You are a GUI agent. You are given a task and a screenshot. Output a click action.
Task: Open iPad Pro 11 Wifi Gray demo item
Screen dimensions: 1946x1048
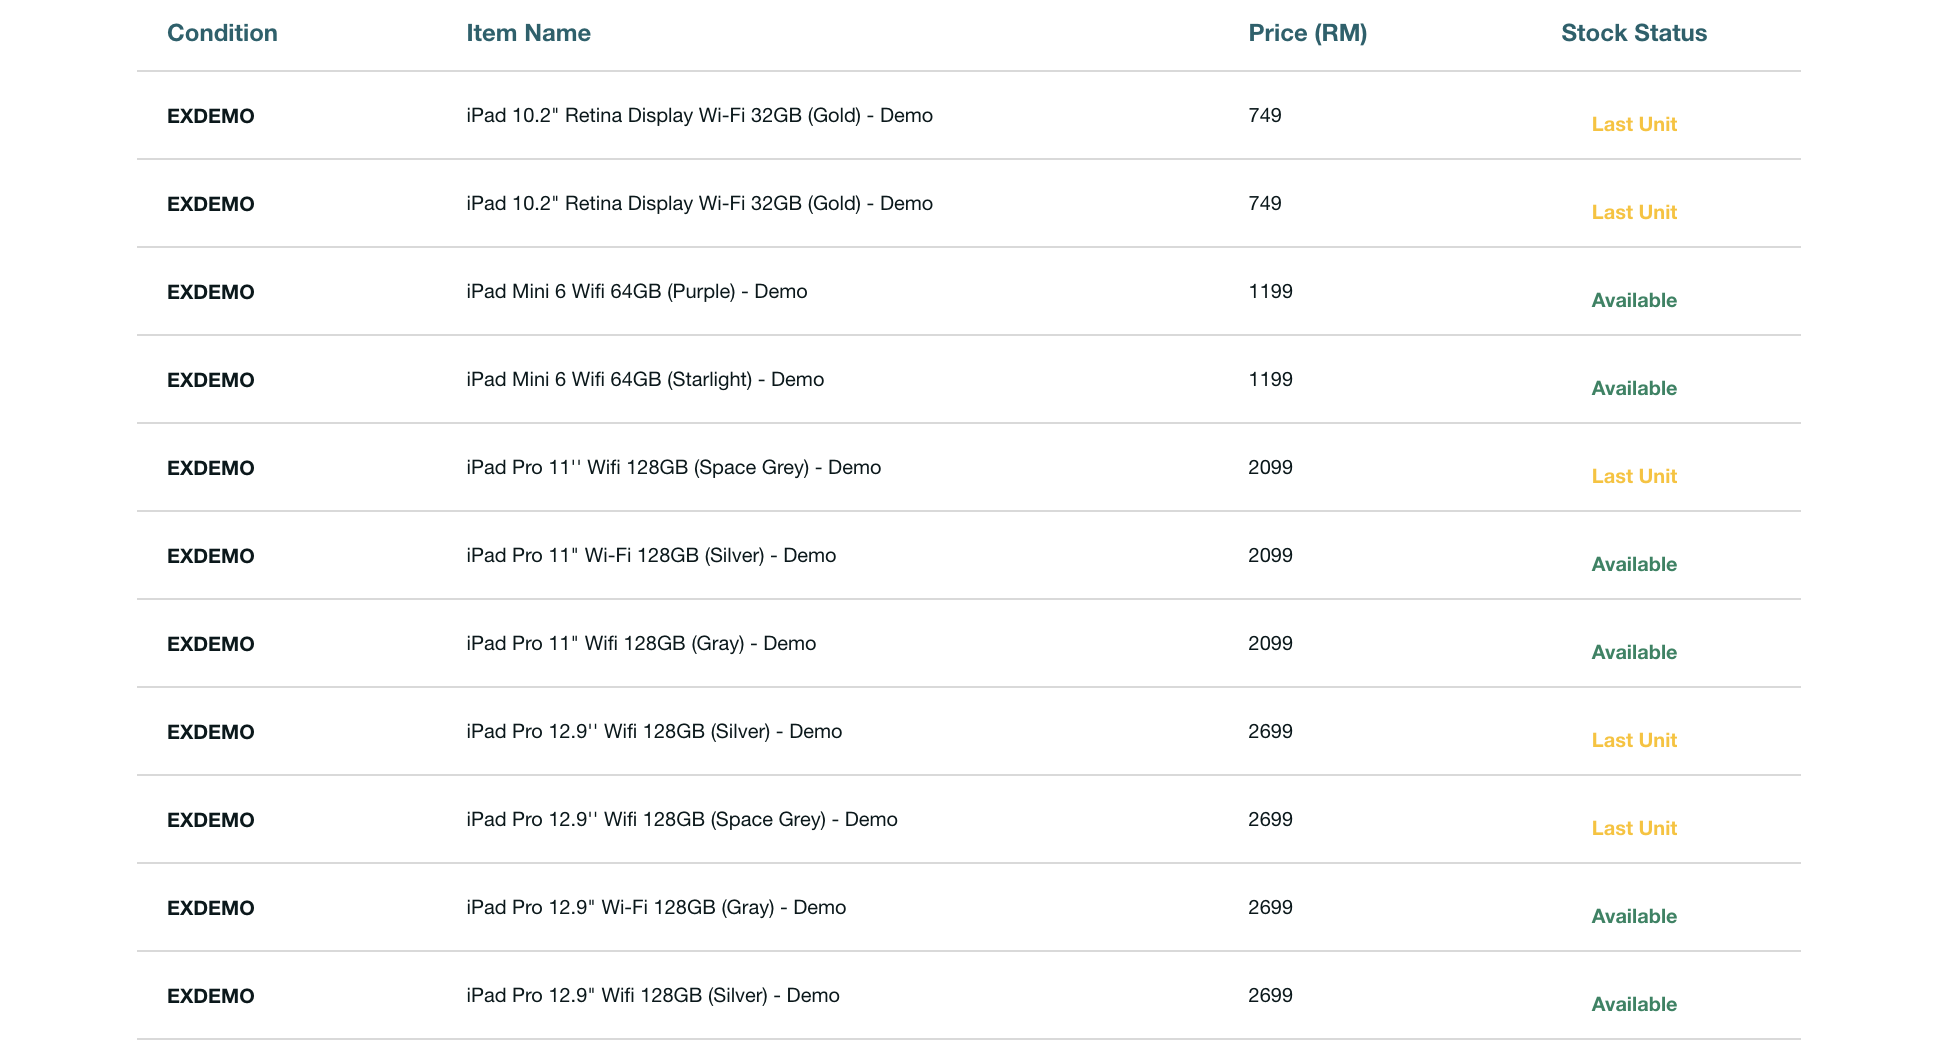tap(641, 644)
